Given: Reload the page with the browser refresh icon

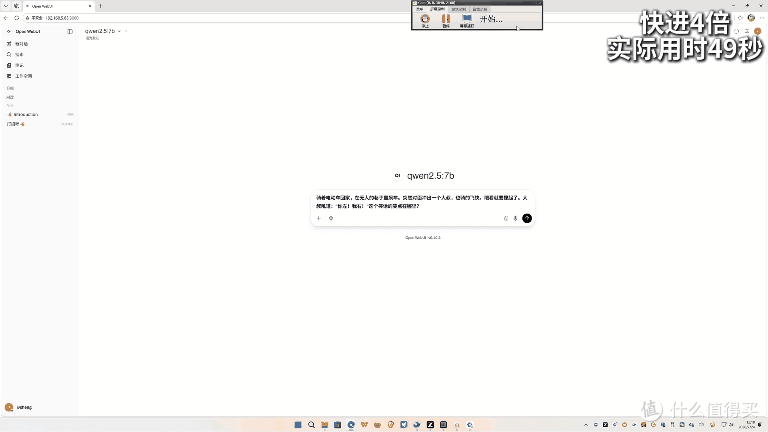Looking at the screenshot, I should coord(17,18).
